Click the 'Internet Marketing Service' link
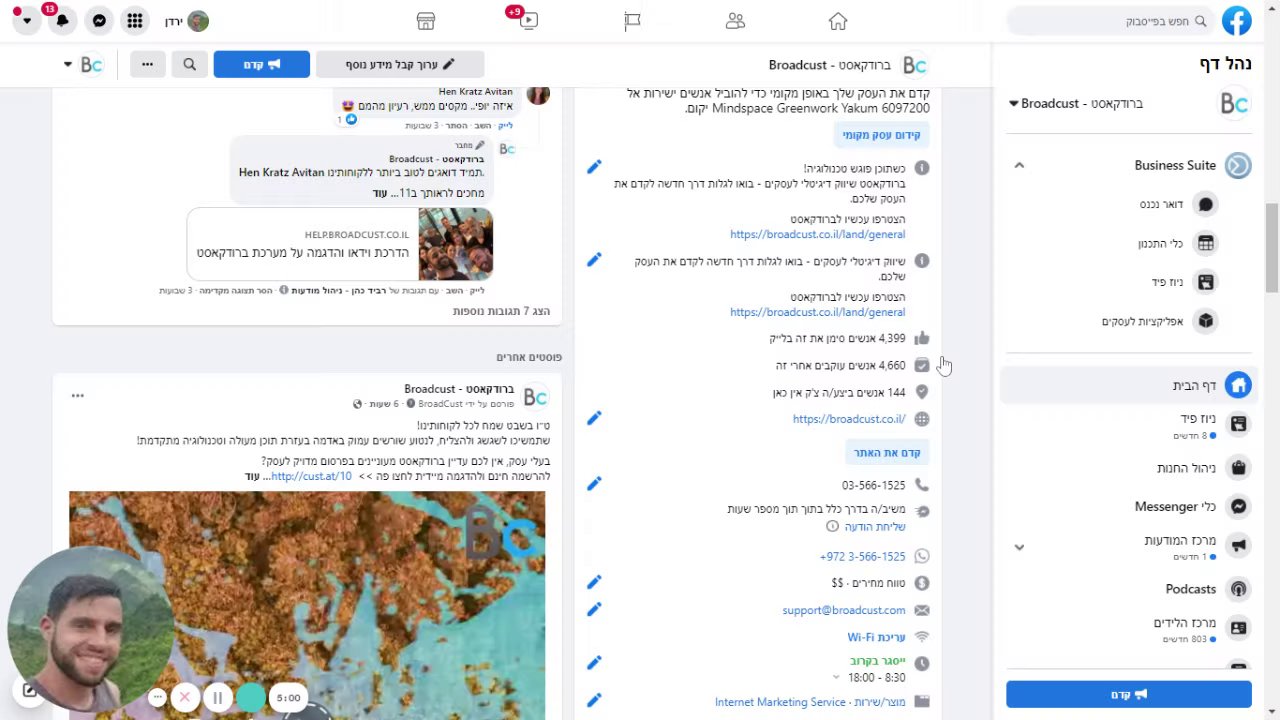This screenshot has height=720, width=1280. 780,702
